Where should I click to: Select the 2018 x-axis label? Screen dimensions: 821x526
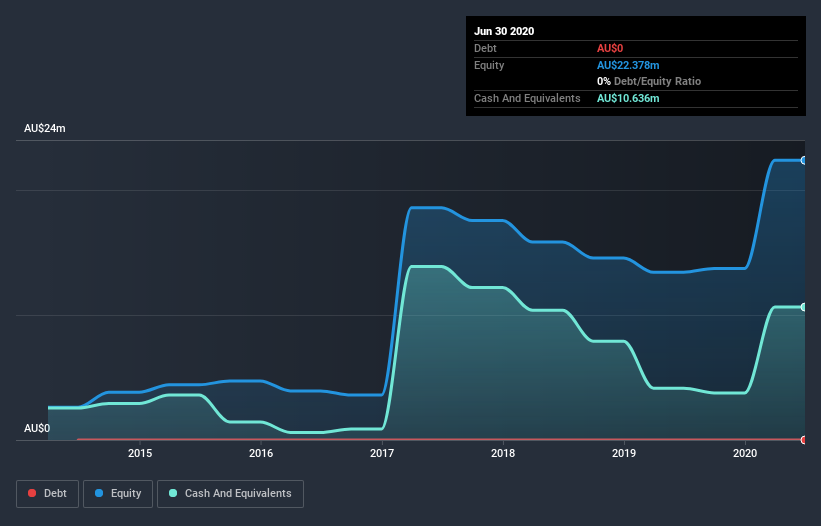(x=503, y=453)
